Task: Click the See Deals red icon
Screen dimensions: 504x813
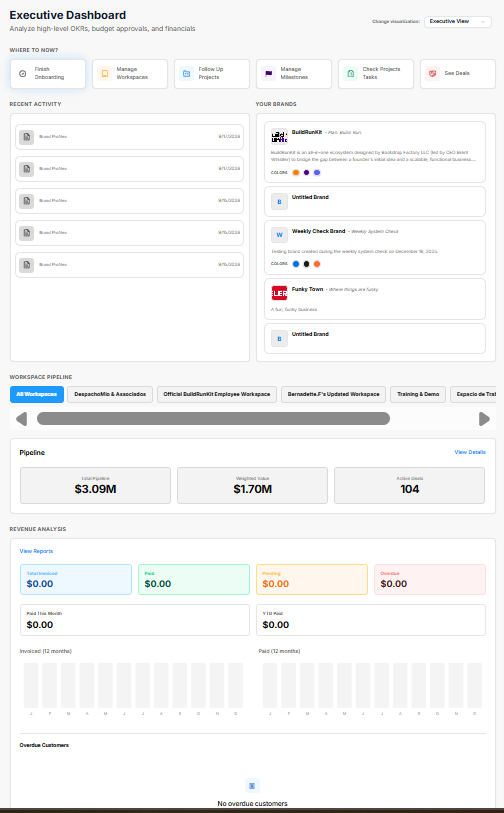Action: [432, 74]
